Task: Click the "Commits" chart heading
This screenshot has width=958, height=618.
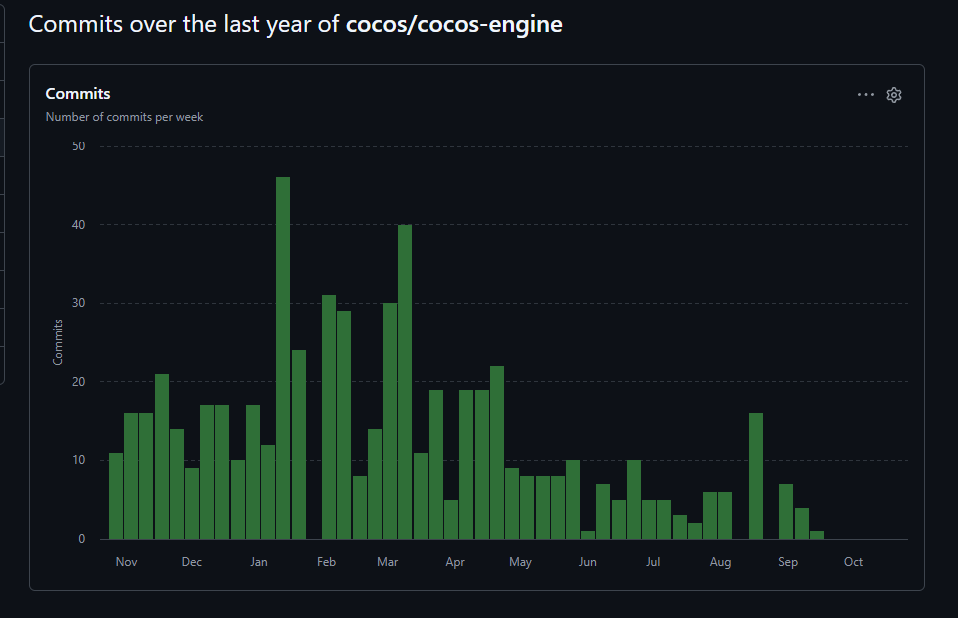Action: [x=78, y=94]
